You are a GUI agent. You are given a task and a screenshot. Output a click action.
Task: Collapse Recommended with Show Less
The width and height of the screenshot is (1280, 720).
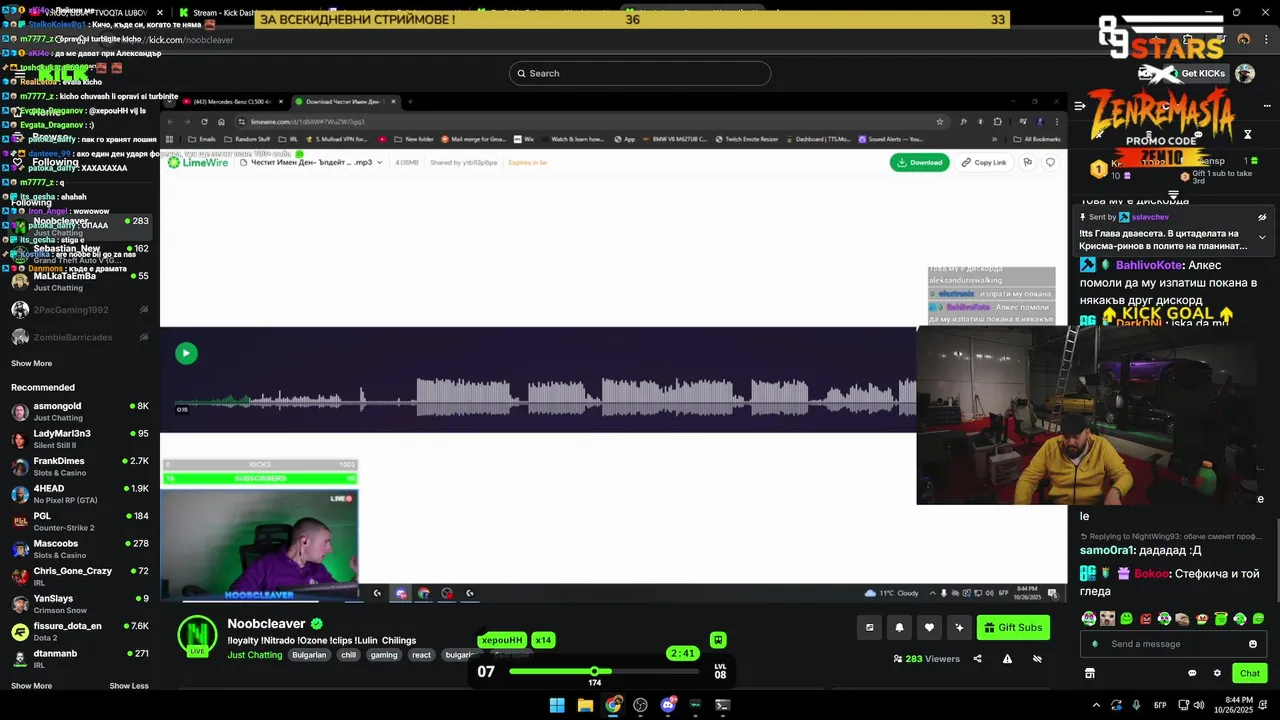tap(129, 686)
